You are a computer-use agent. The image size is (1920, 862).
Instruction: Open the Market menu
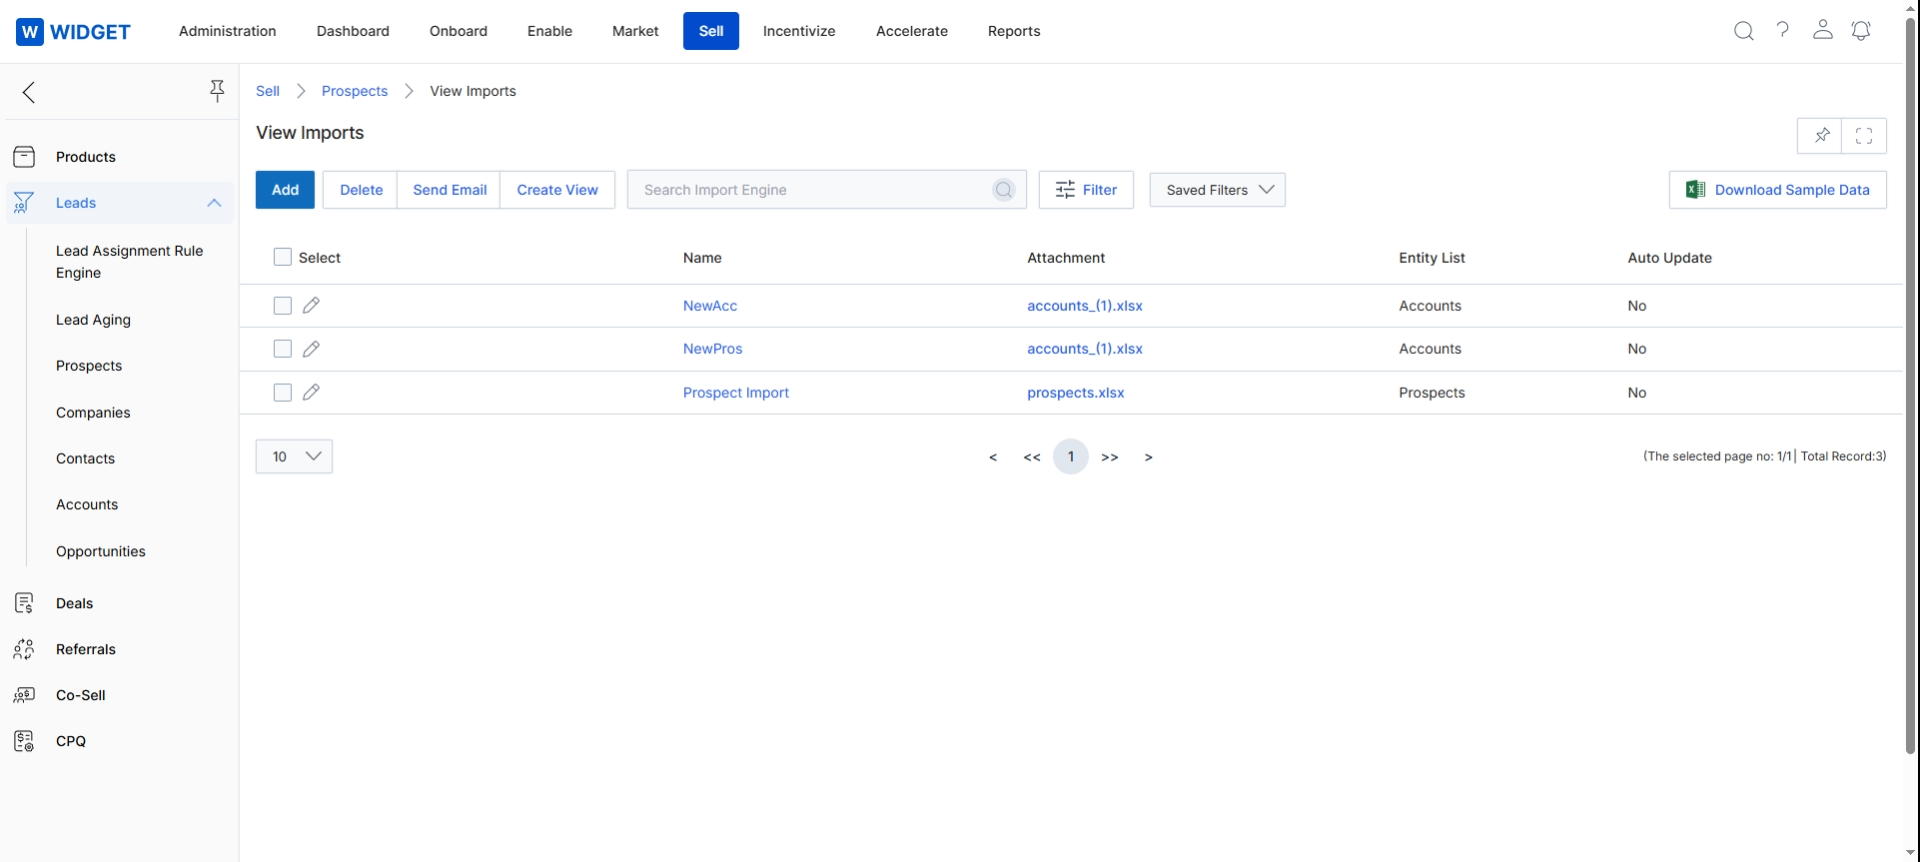pos(635,31)
